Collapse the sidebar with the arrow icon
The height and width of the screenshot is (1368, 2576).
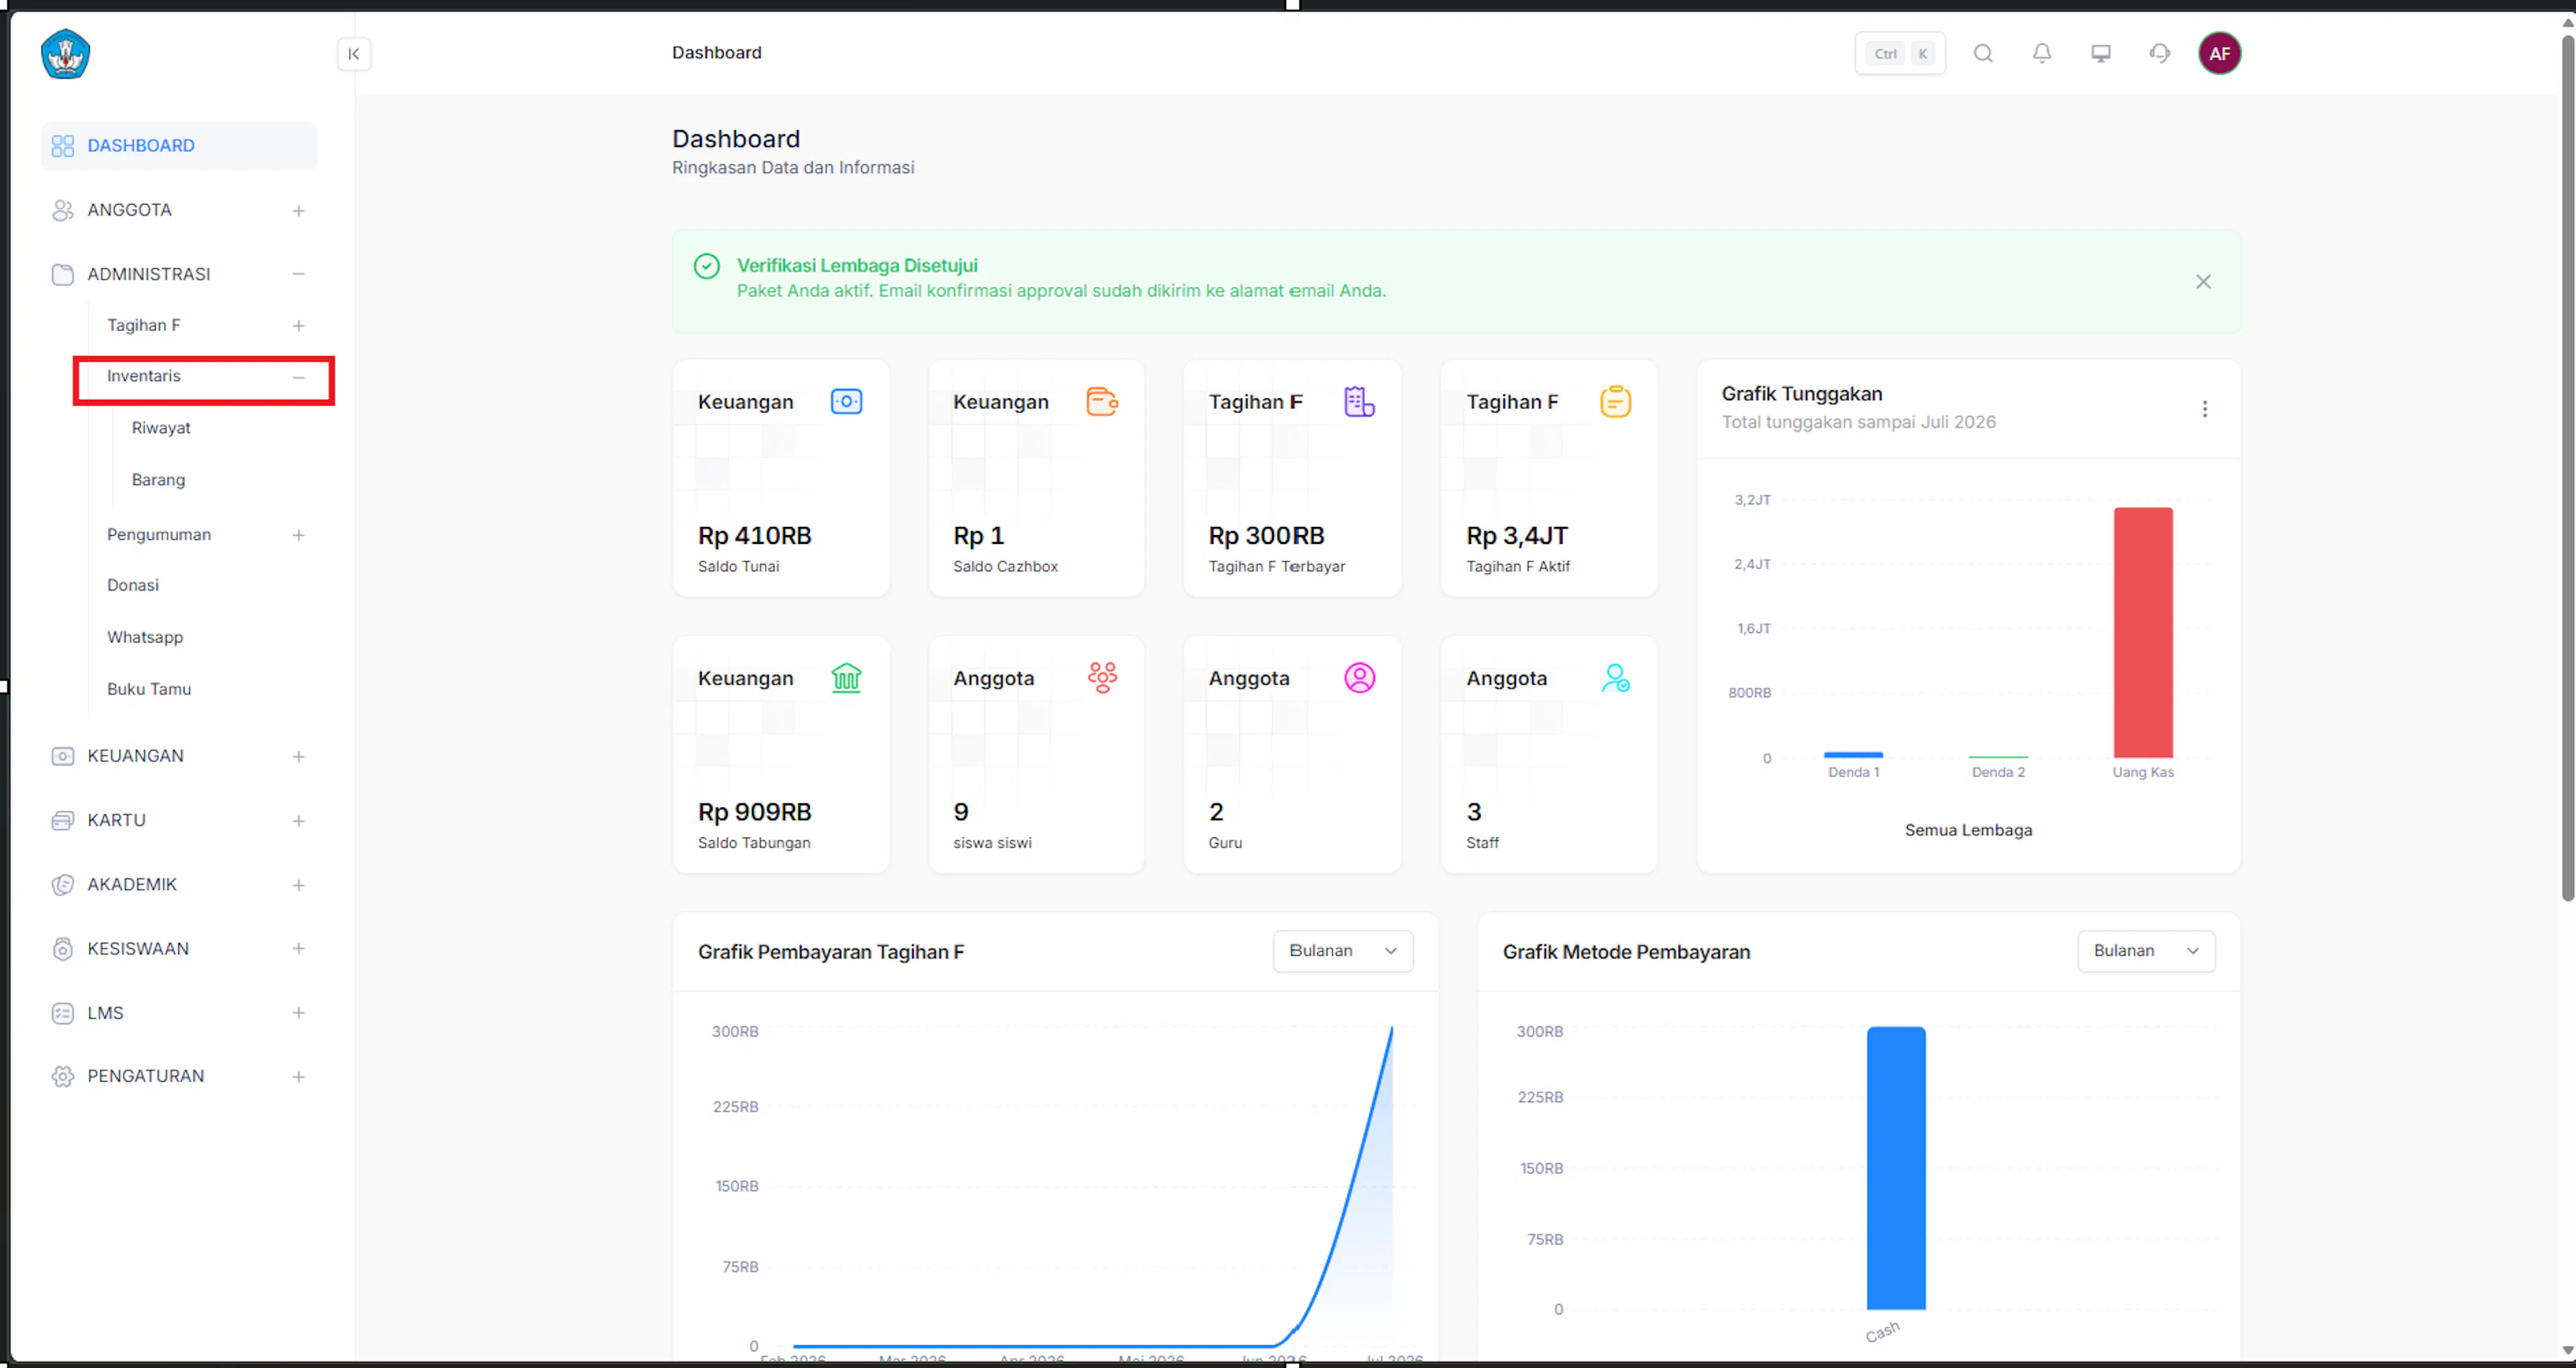pos(354,54)
